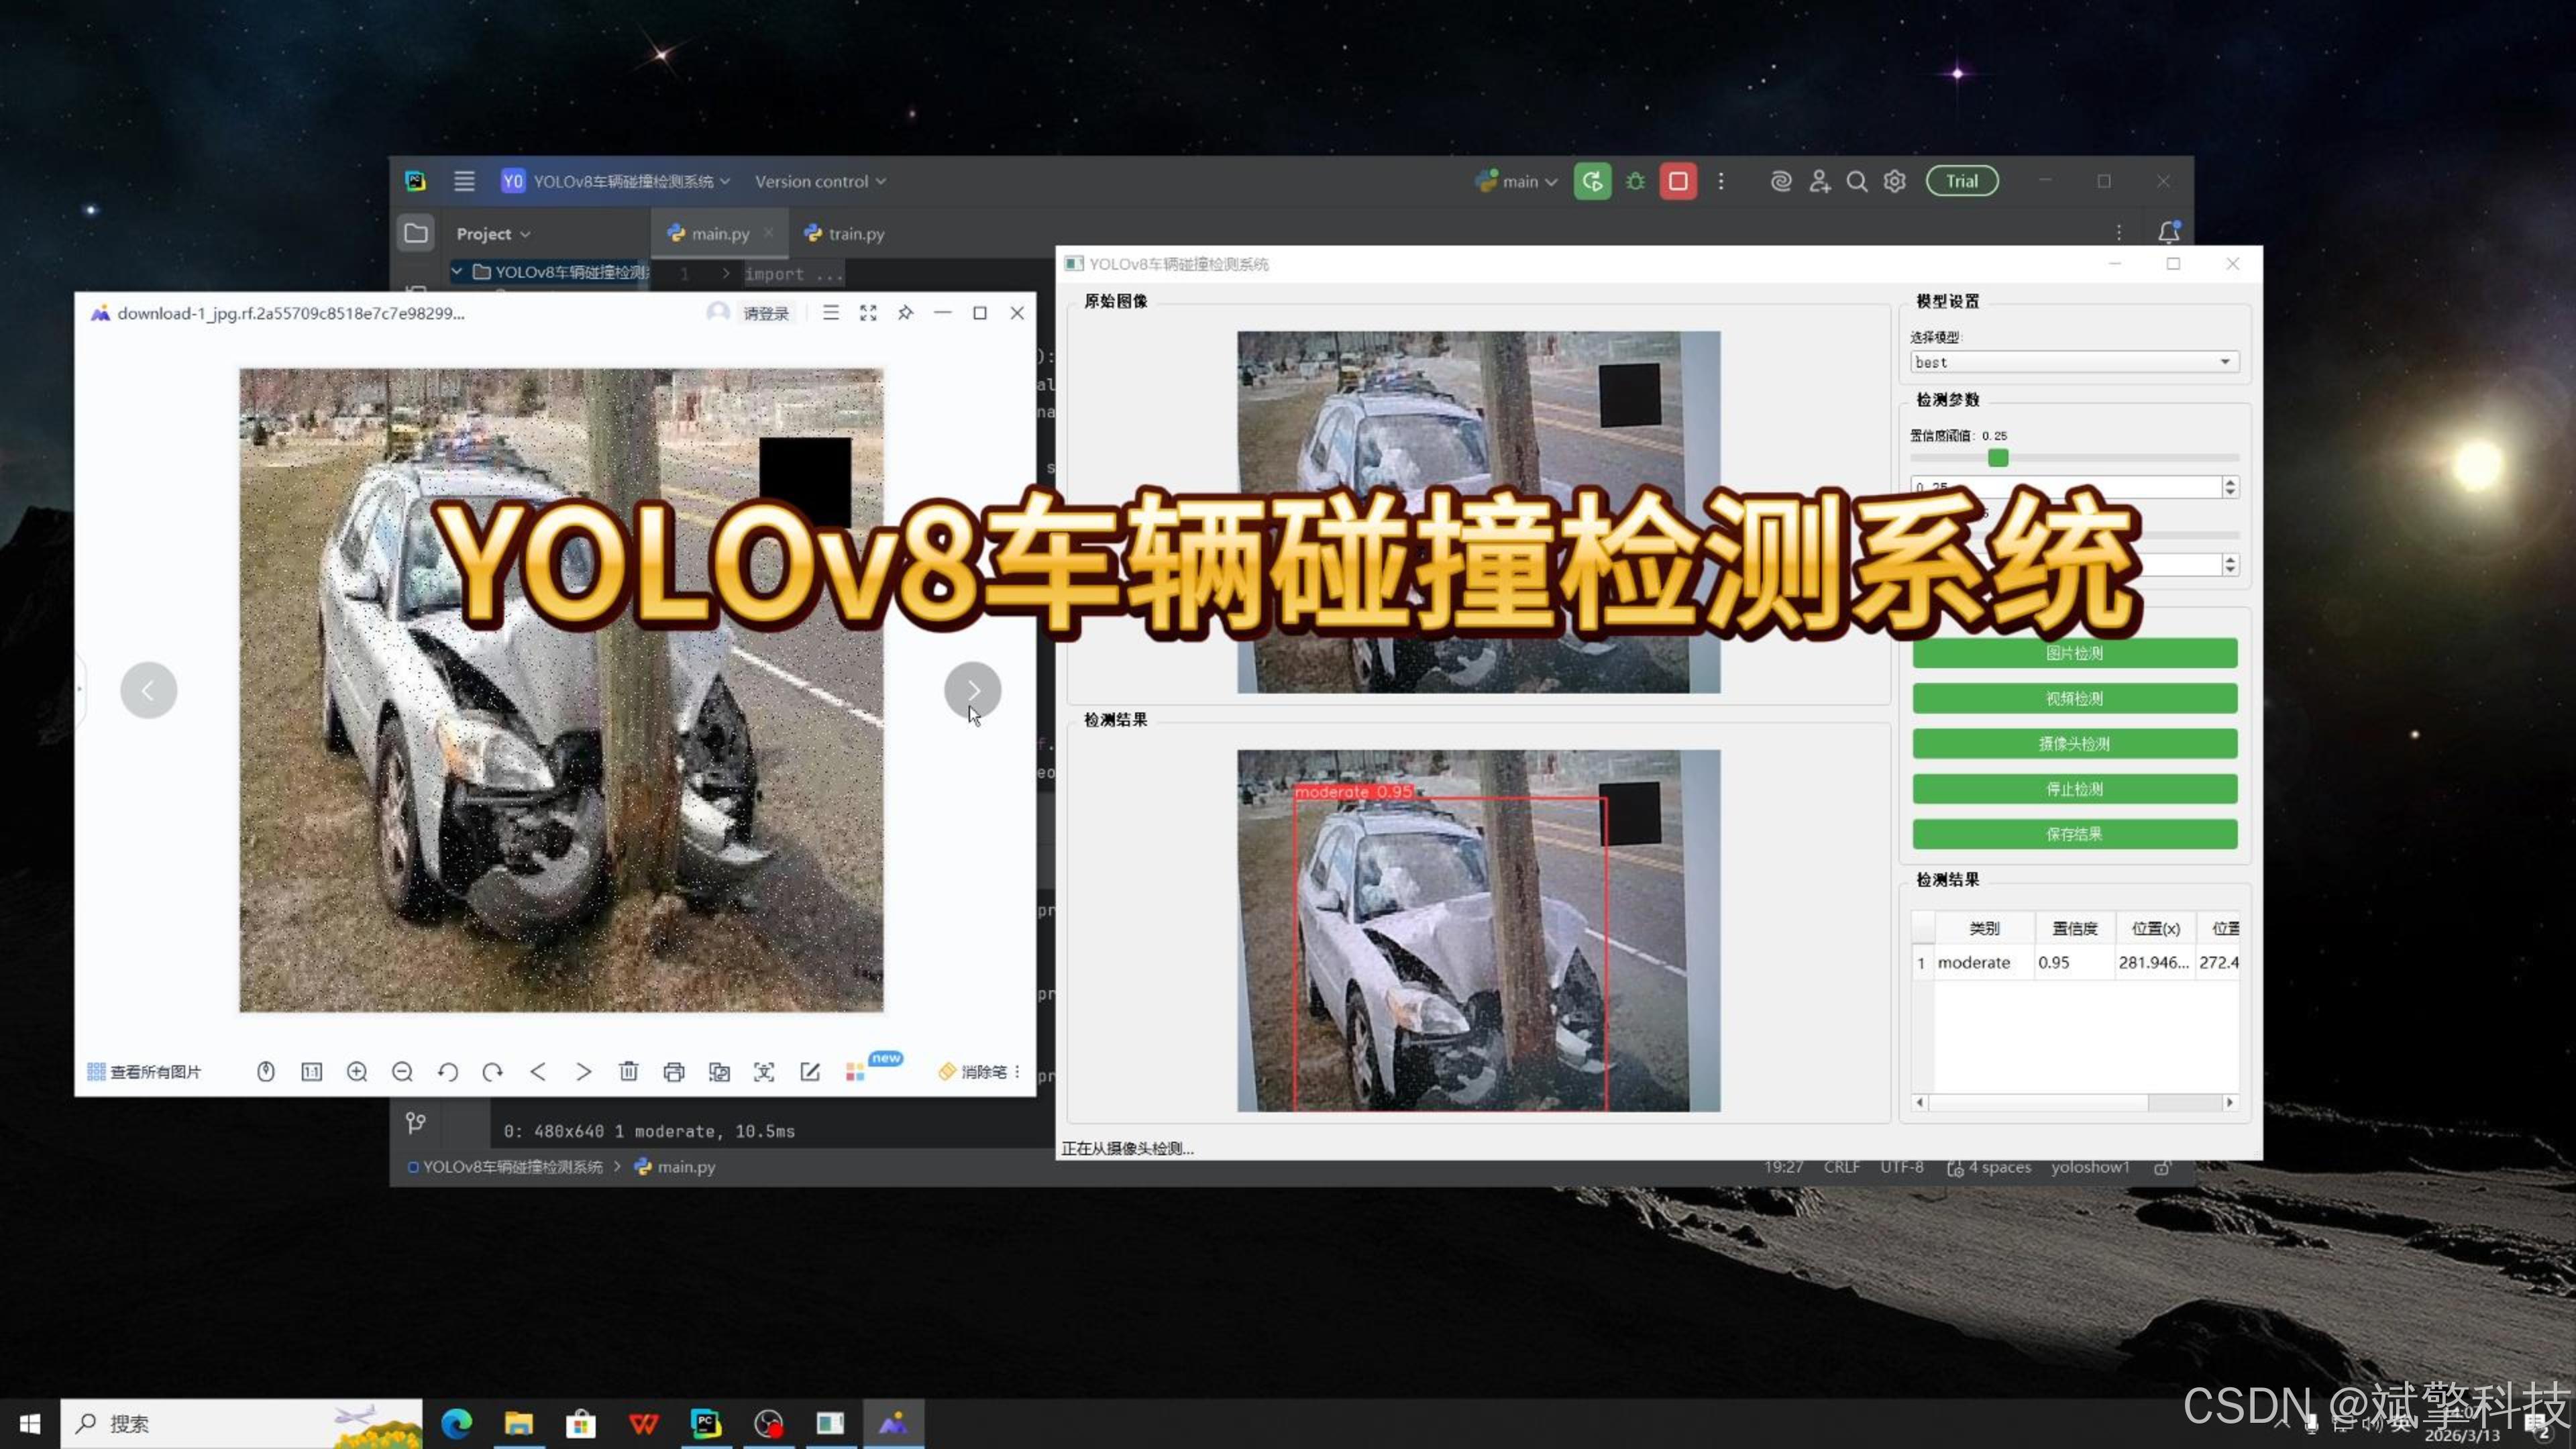Click the edit image pencil icon
The width and height of the screenshot is (2576, 1449).
[810, 1072]
